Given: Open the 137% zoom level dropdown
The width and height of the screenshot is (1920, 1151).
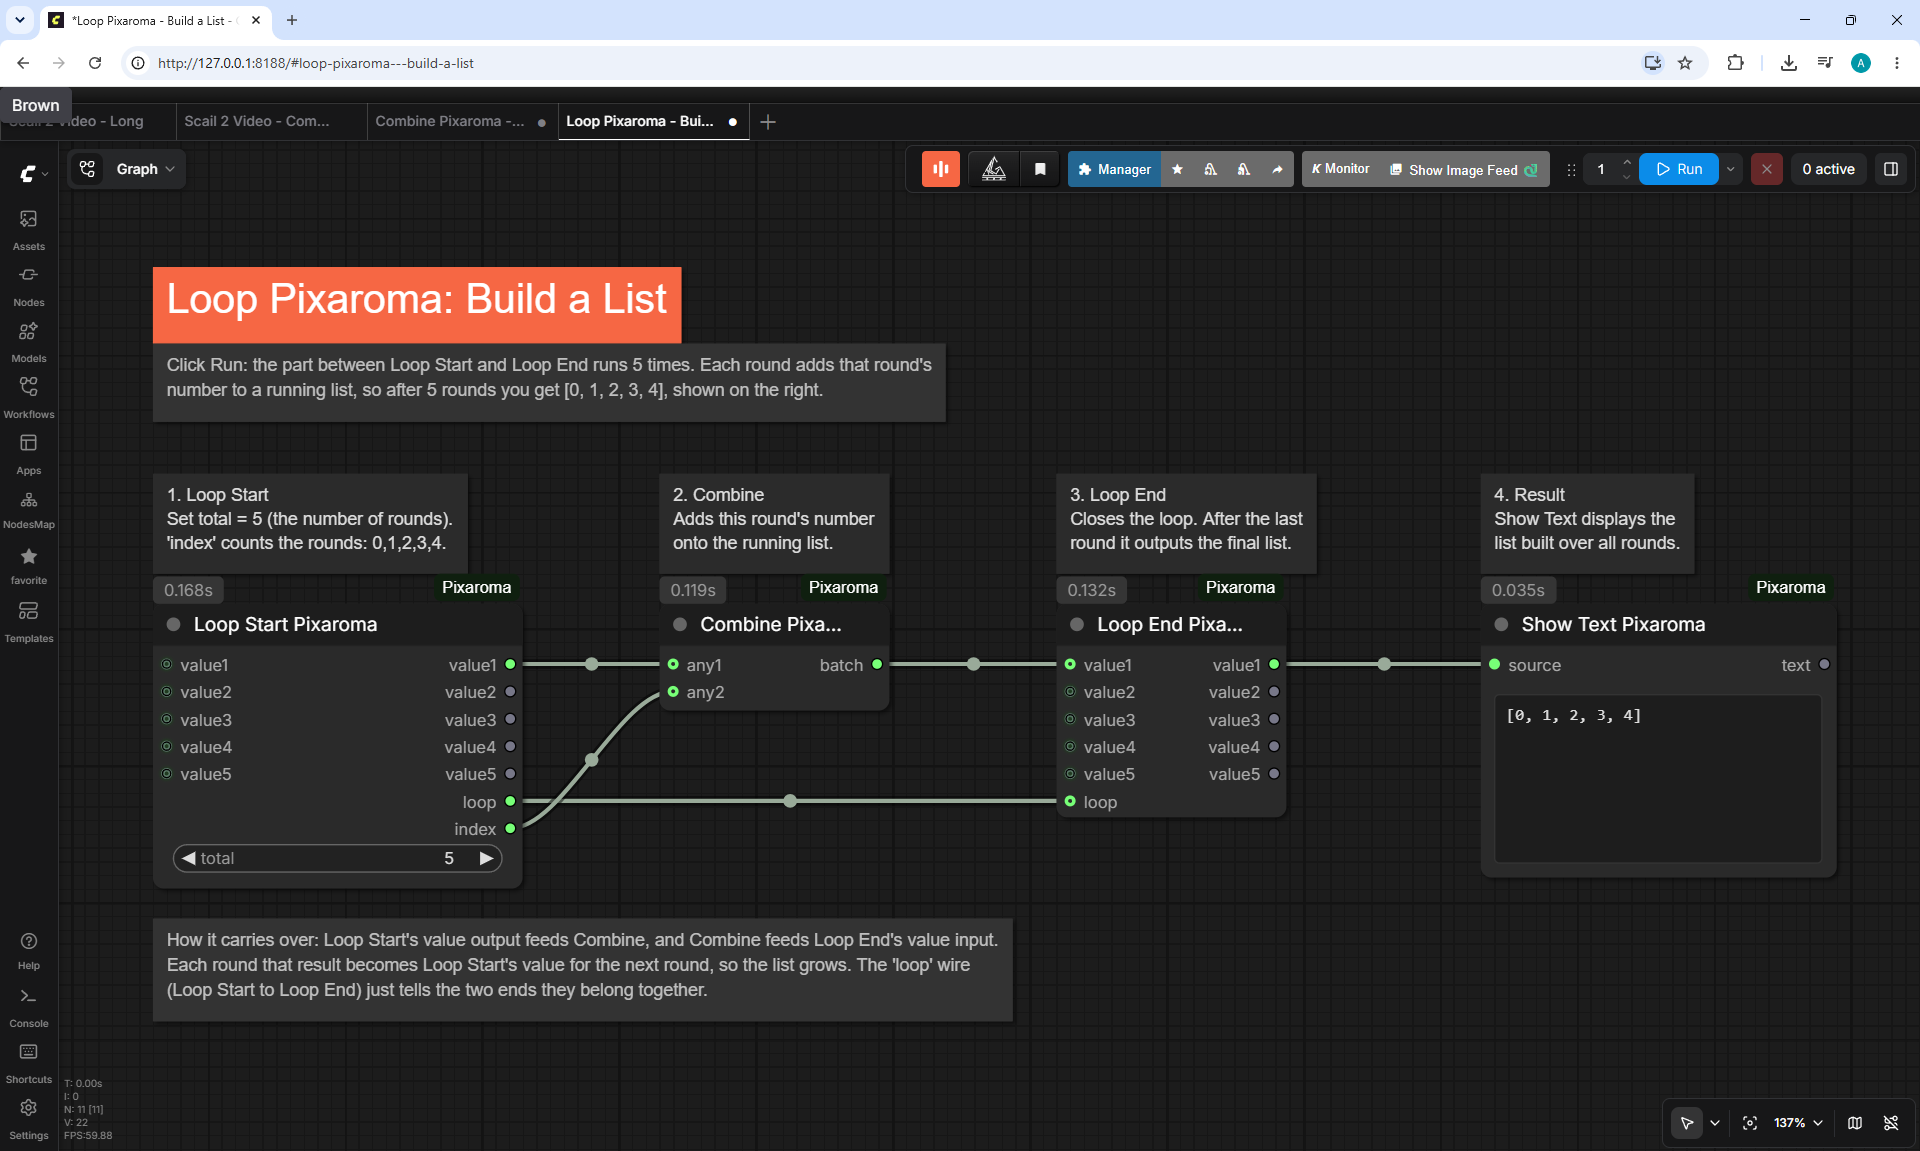Looking at the screenshot, I should (1798, 1123).
